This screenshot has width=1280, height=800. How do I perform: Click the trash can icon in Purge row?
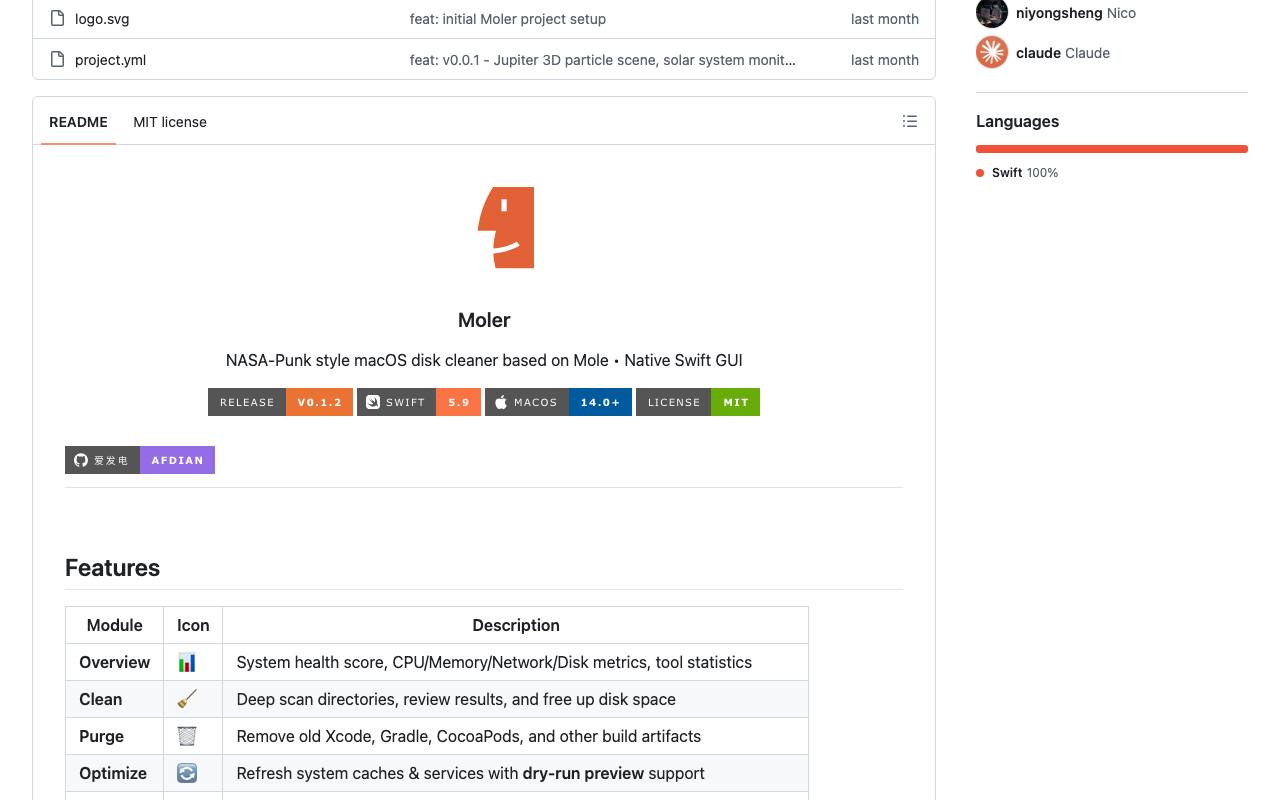[187, 736]
